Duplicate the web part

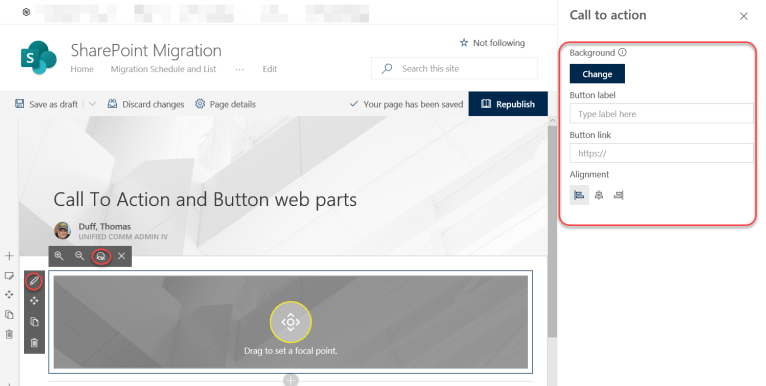[34, 322]
